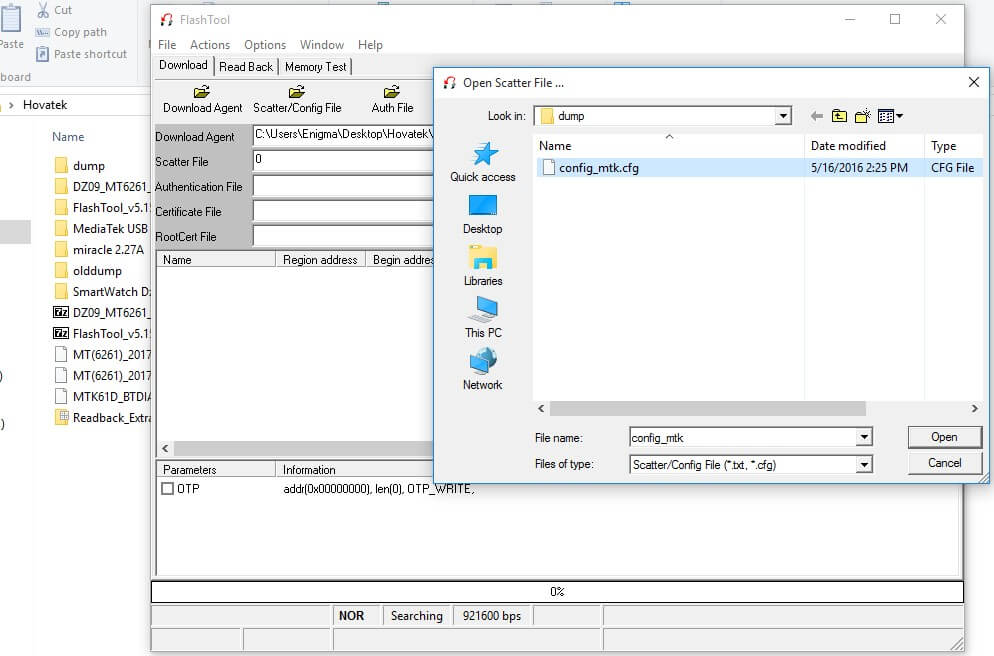Click the Searching status bar entry
Screen dimensions: 994x656
[x=416, y=616]
